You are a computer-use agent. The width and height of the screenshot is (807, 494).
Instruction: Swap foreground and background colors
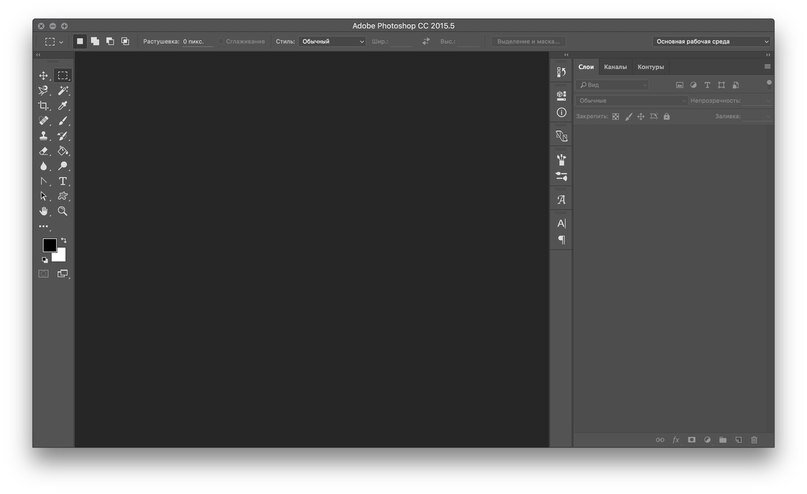pyautogui.click(x=63, y=240)
